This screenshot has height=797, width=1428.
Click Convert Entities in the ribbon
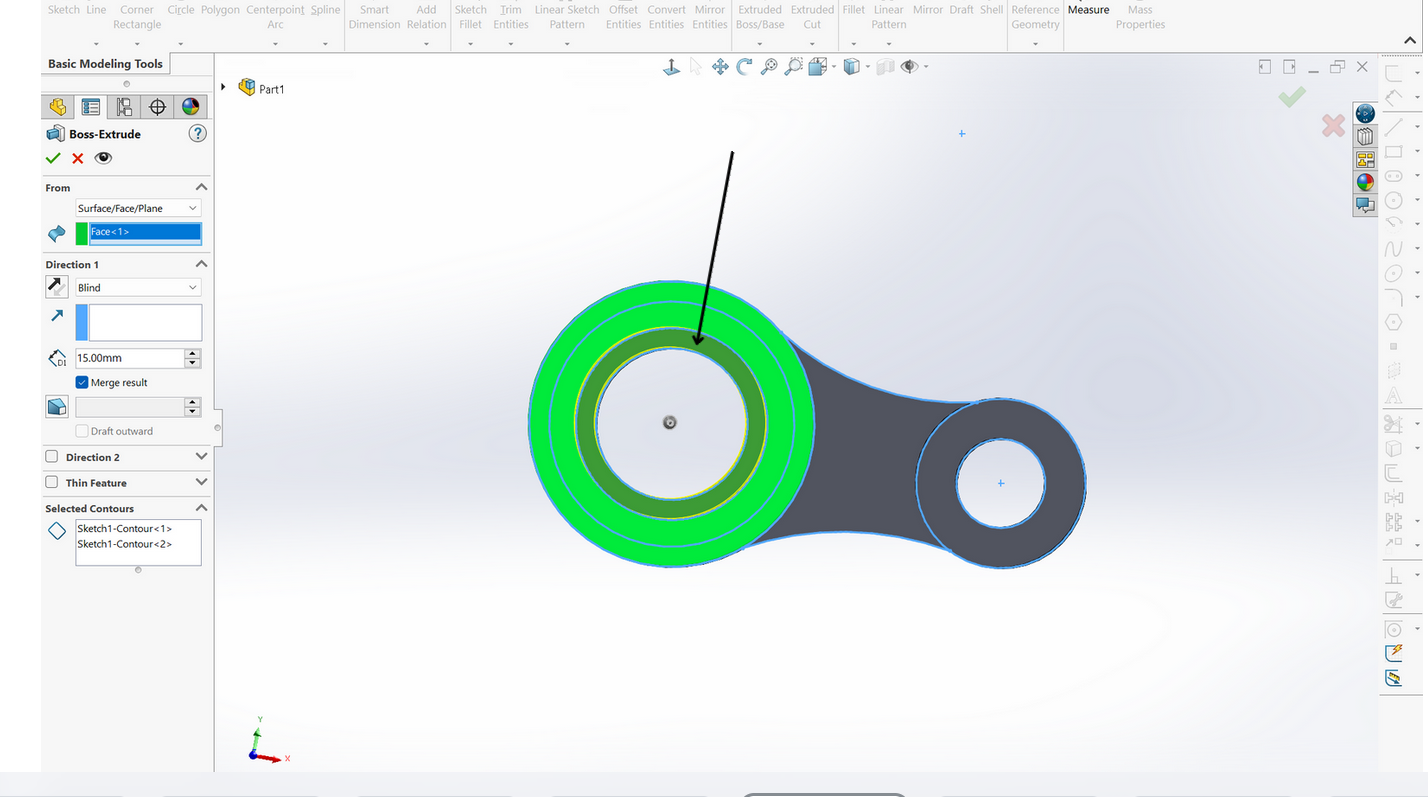coord(666,17)
